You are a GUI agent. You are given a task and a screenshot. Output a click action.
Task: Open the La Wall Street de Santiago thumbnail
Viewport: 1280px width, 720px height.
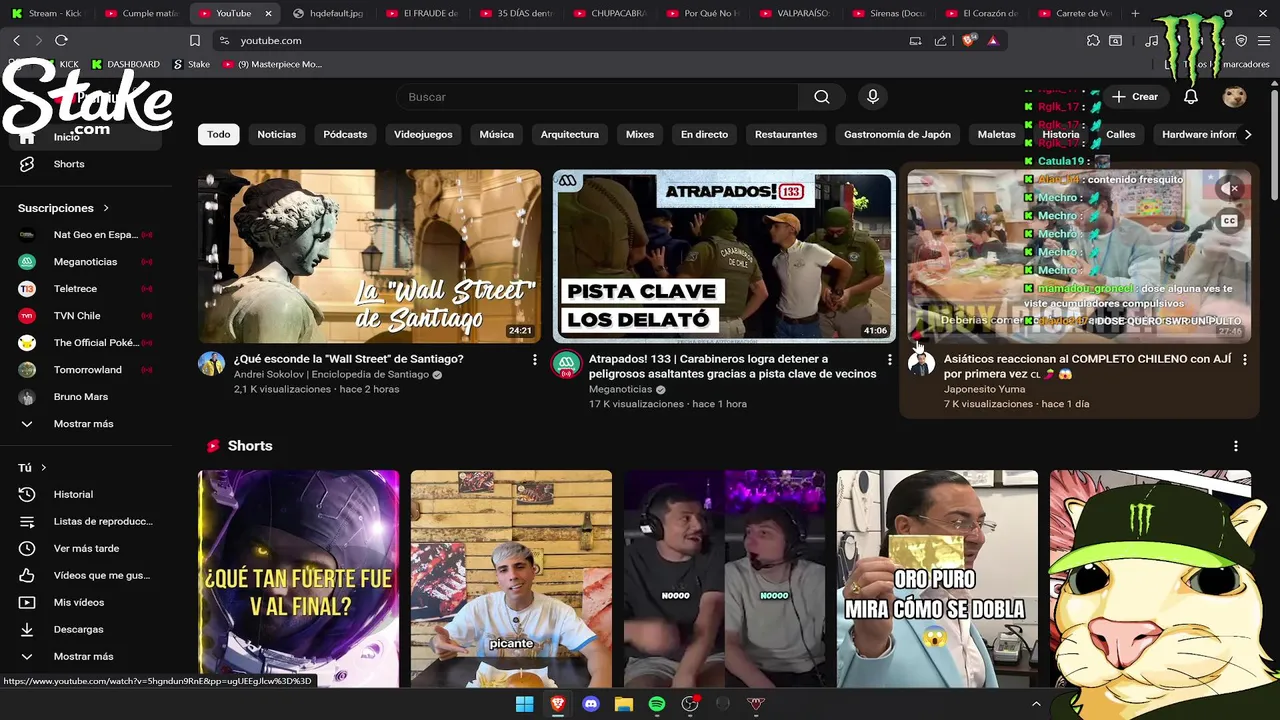(x=369, y=256)
